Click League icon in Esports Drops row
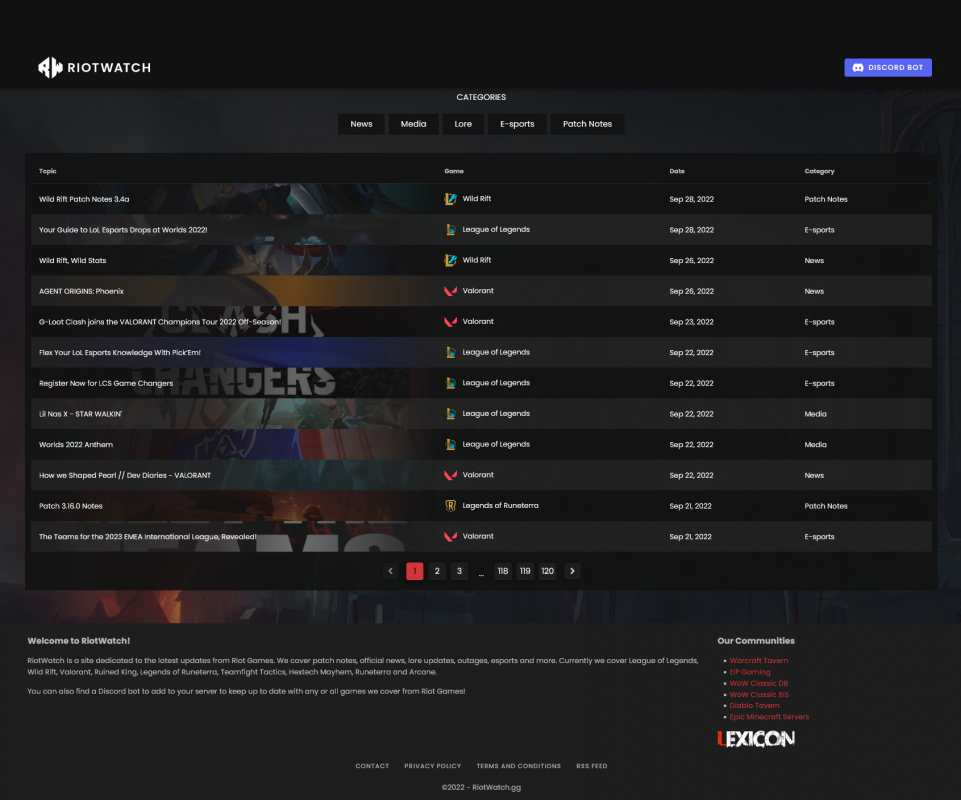961x800 pixels. point(450,229)
